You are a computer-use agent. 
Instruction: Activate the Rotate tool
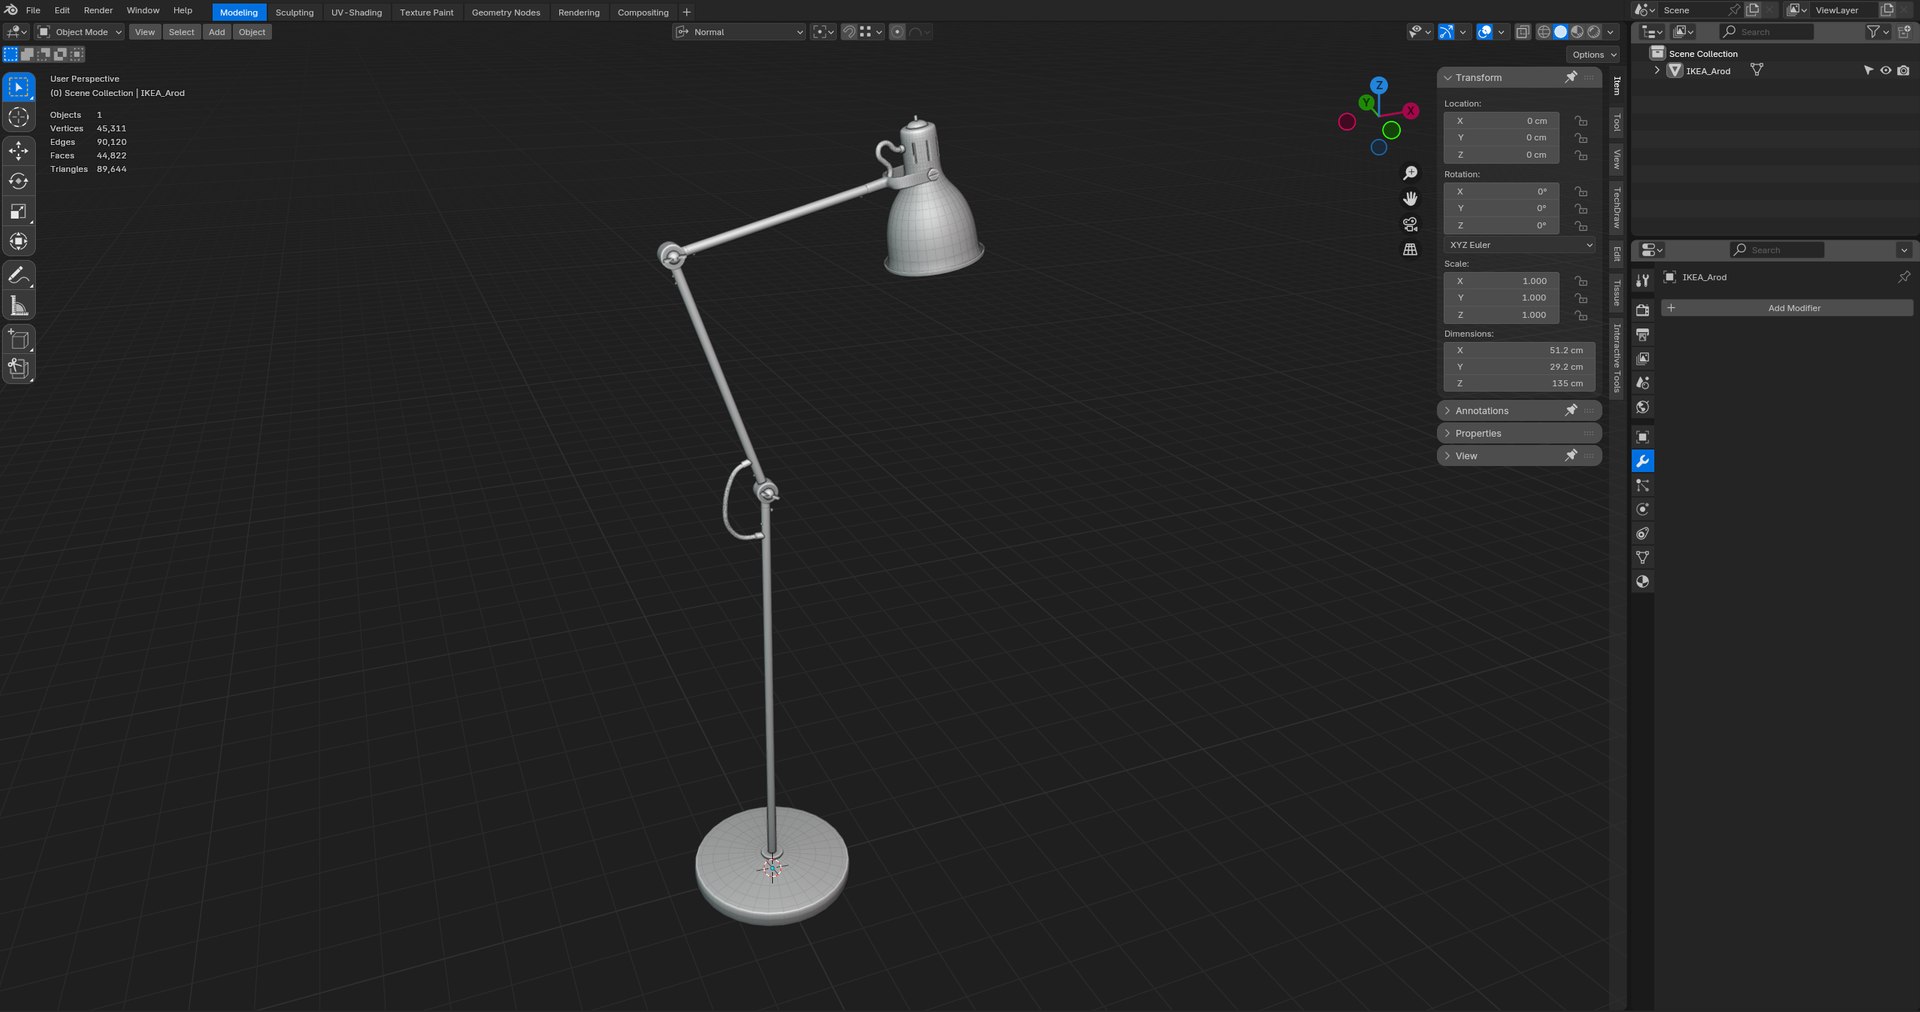pos(19,181)
